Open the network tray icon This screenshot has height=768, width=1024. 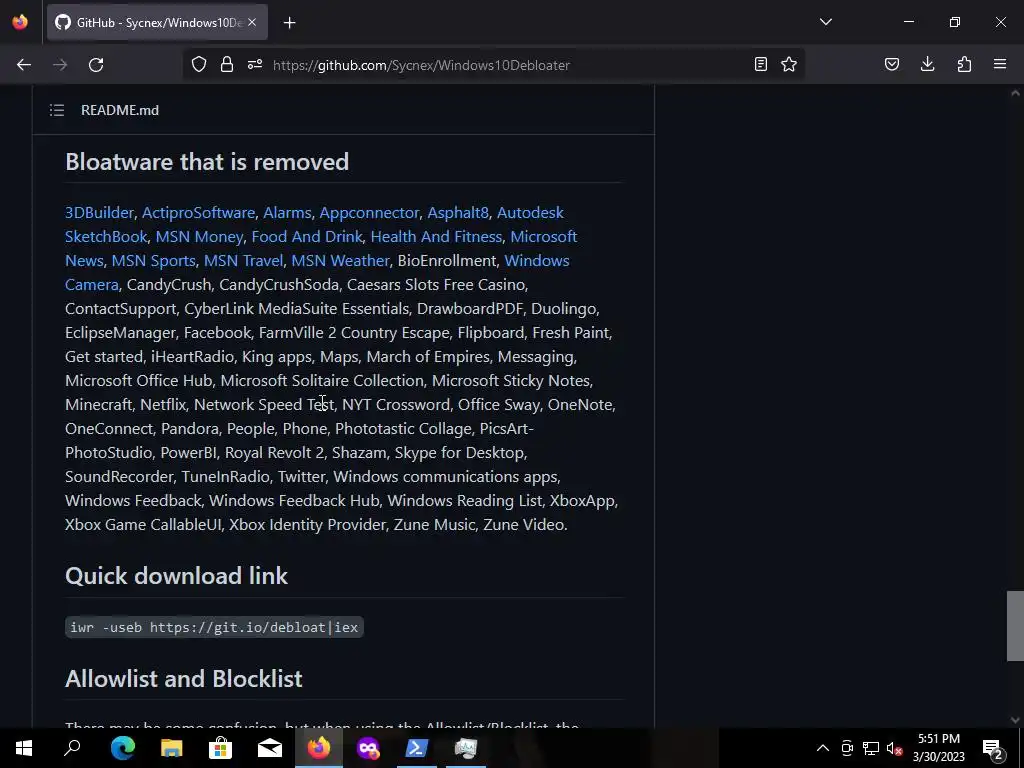(871, 748)
